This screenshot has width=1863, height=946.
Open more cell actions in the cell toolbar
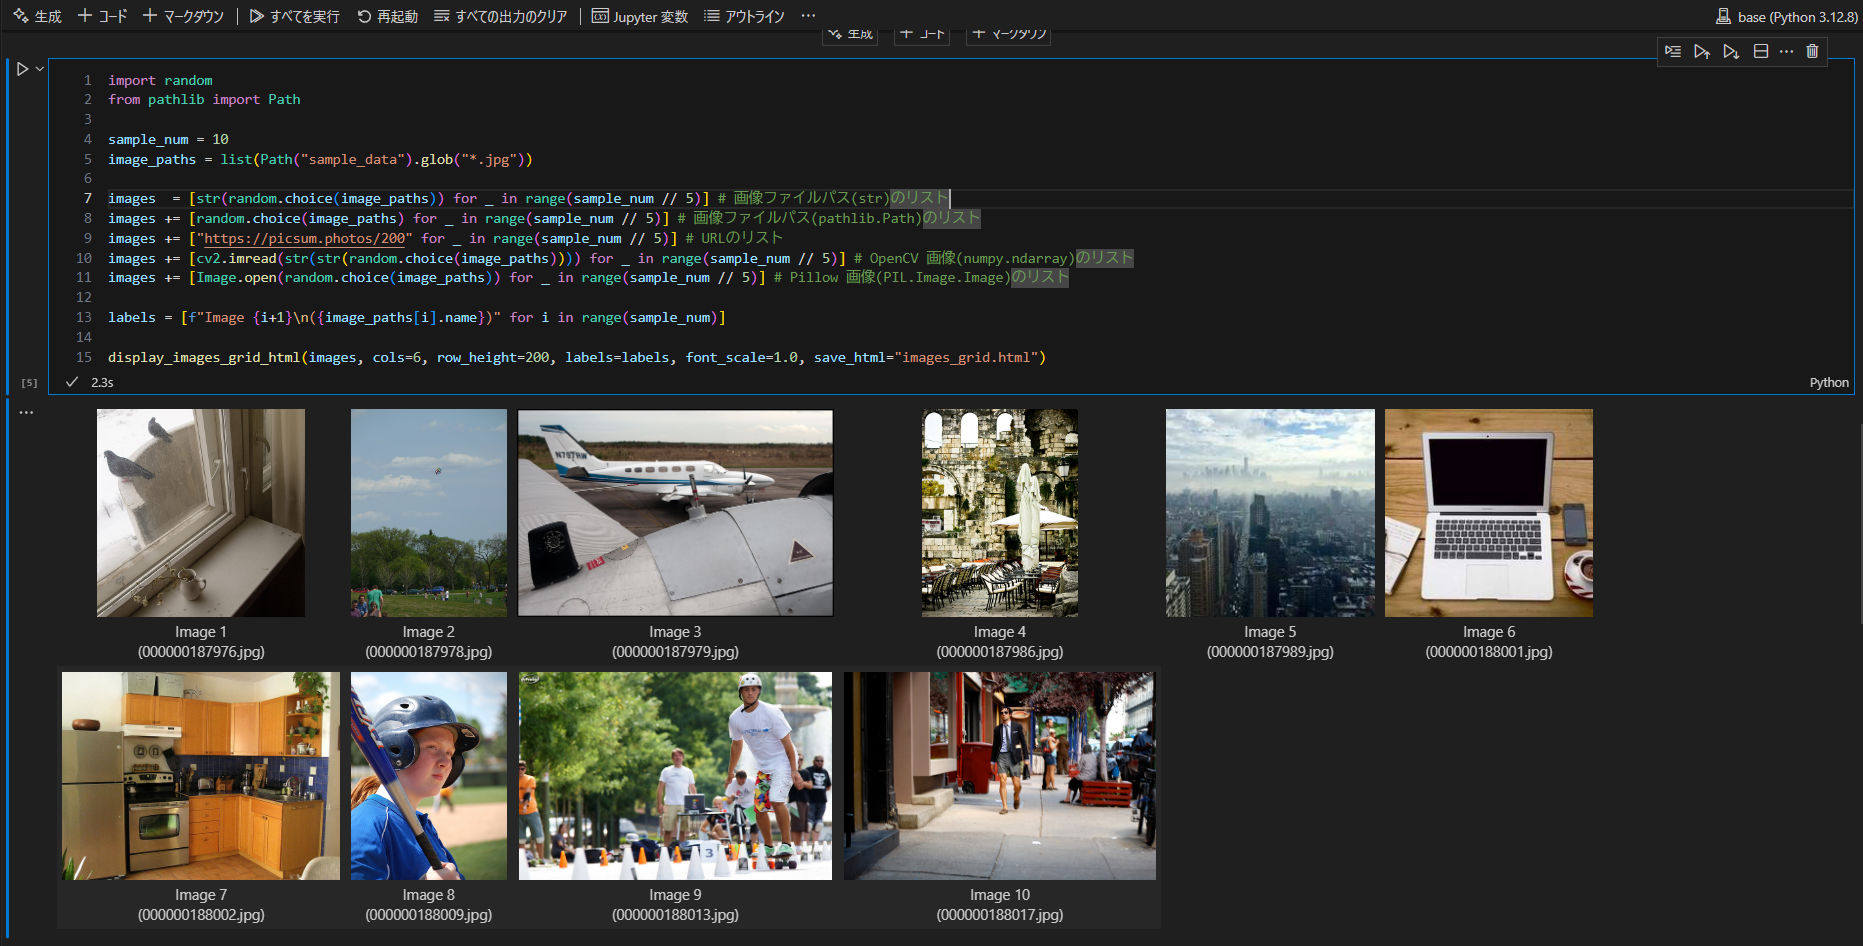click(x=1787, y=51)
